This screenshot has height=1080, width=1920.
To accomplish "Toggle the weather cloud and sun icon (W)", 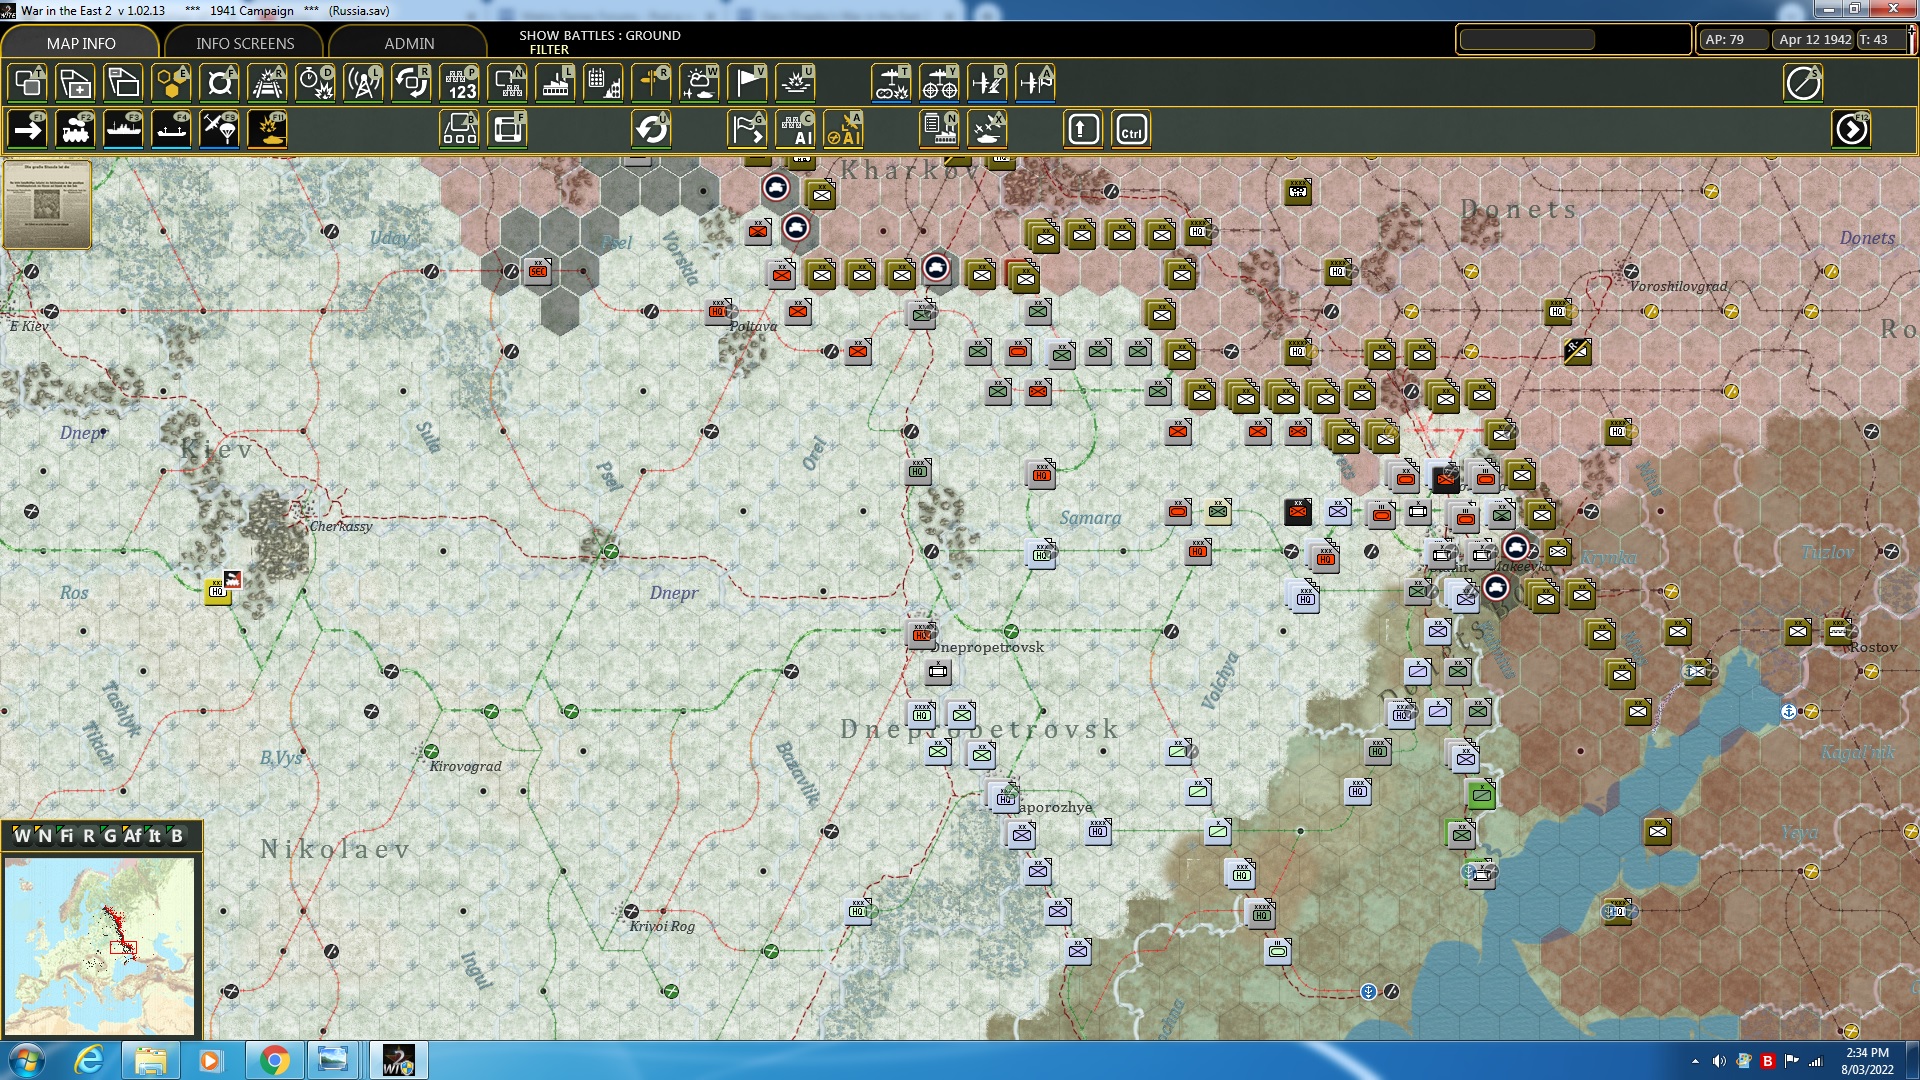I will tap(699, 83).
